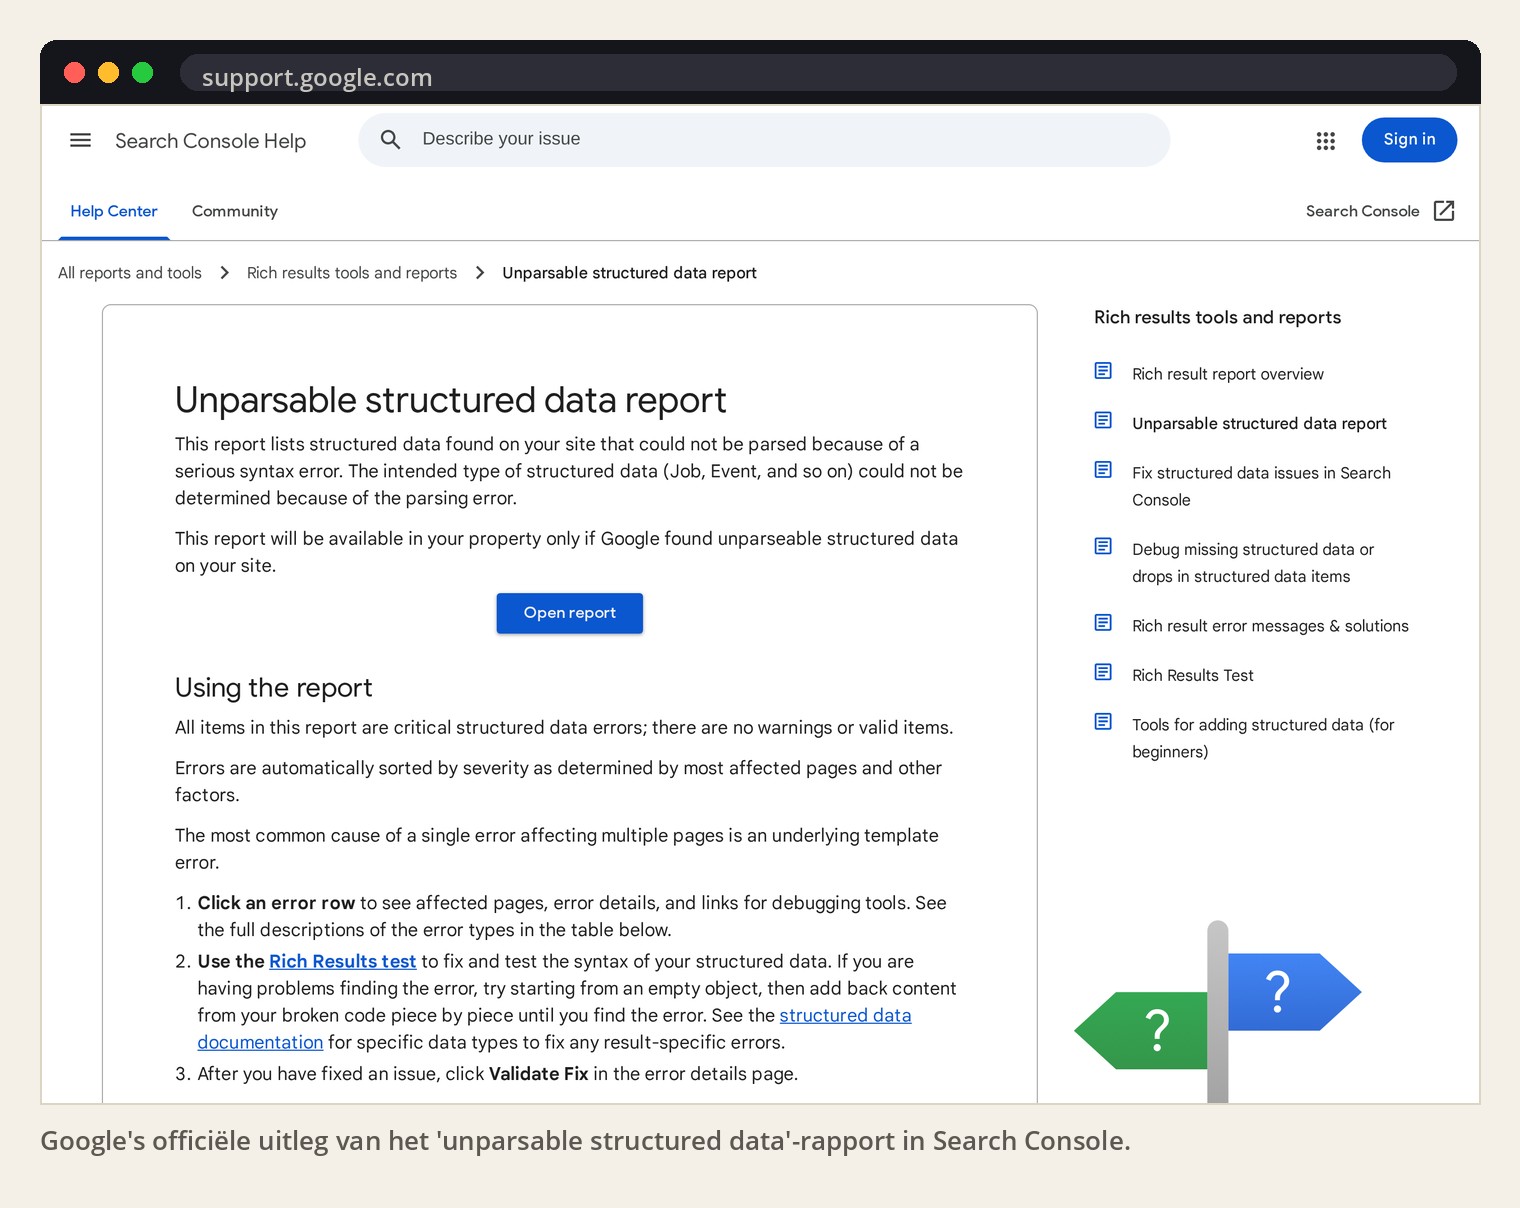Click document icon beside Rich Results Test
Viewport: 1520px width, 1208px height.
[x=1103, y=672]
